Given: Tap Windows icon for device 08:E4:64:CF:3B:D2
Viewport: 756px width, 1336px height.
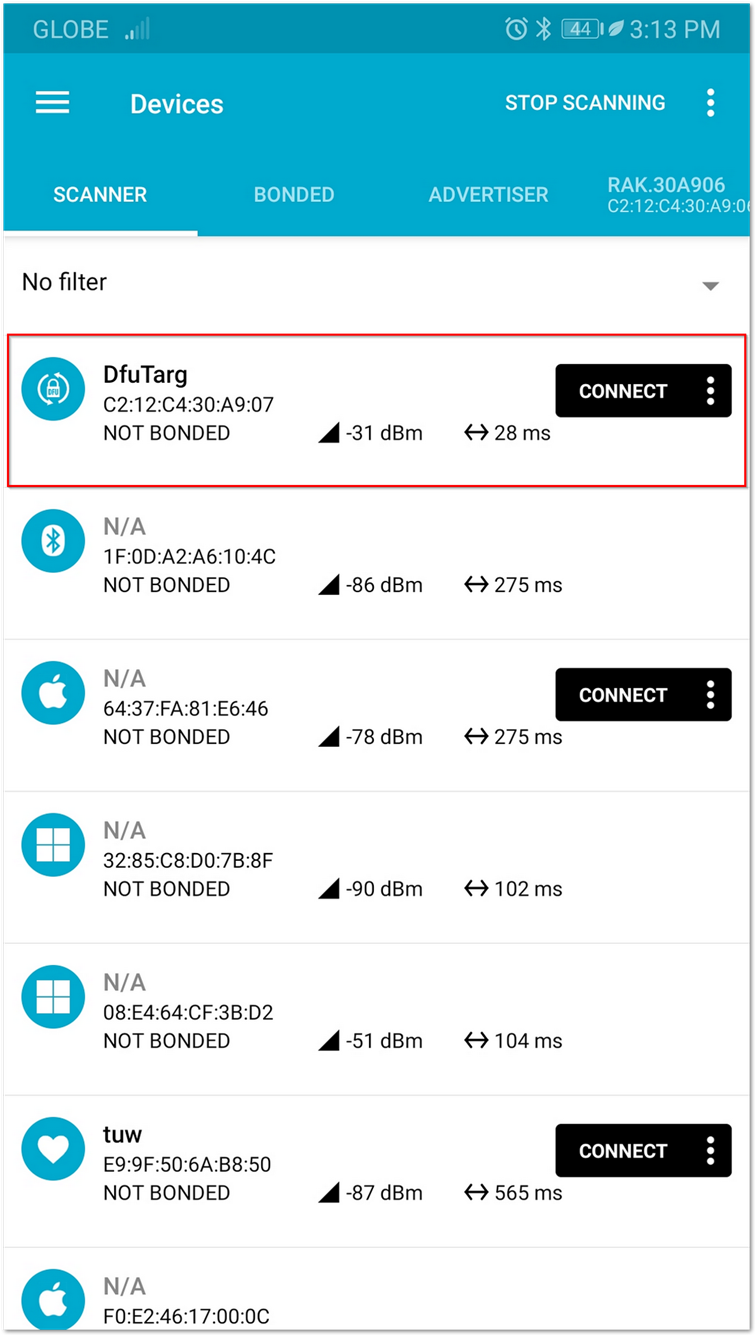Looking at the screenshot, I should tap(54, 998).
